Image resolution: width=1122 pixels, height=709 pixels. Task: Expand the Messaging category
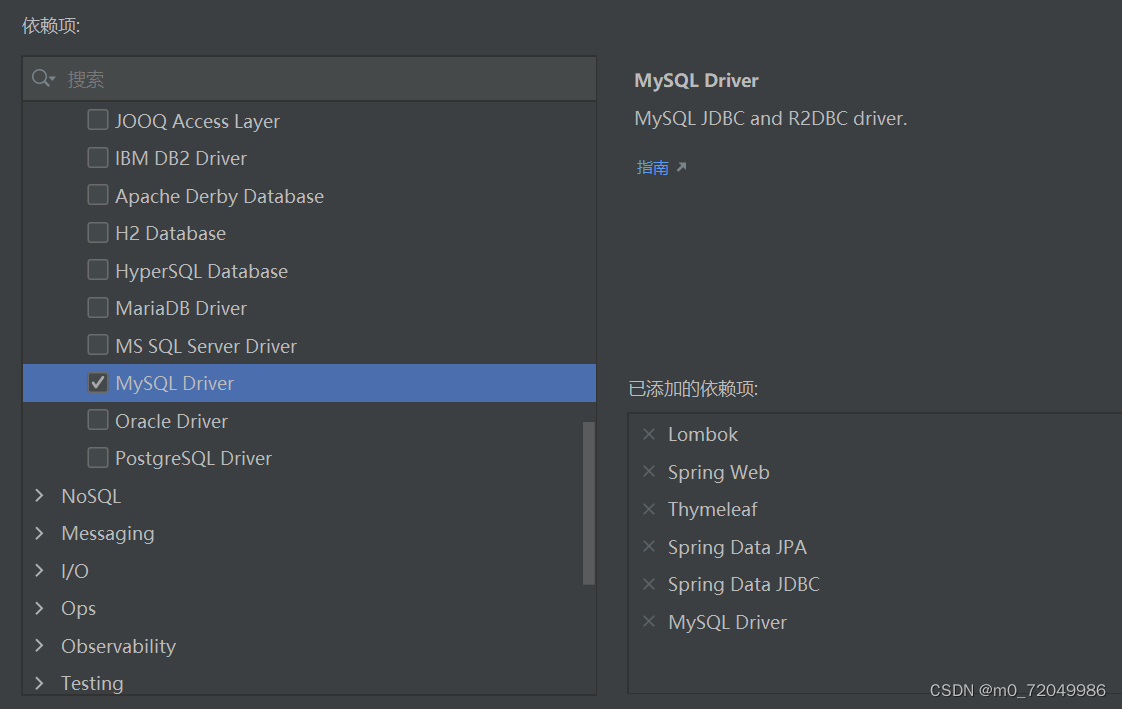point(39,533)
